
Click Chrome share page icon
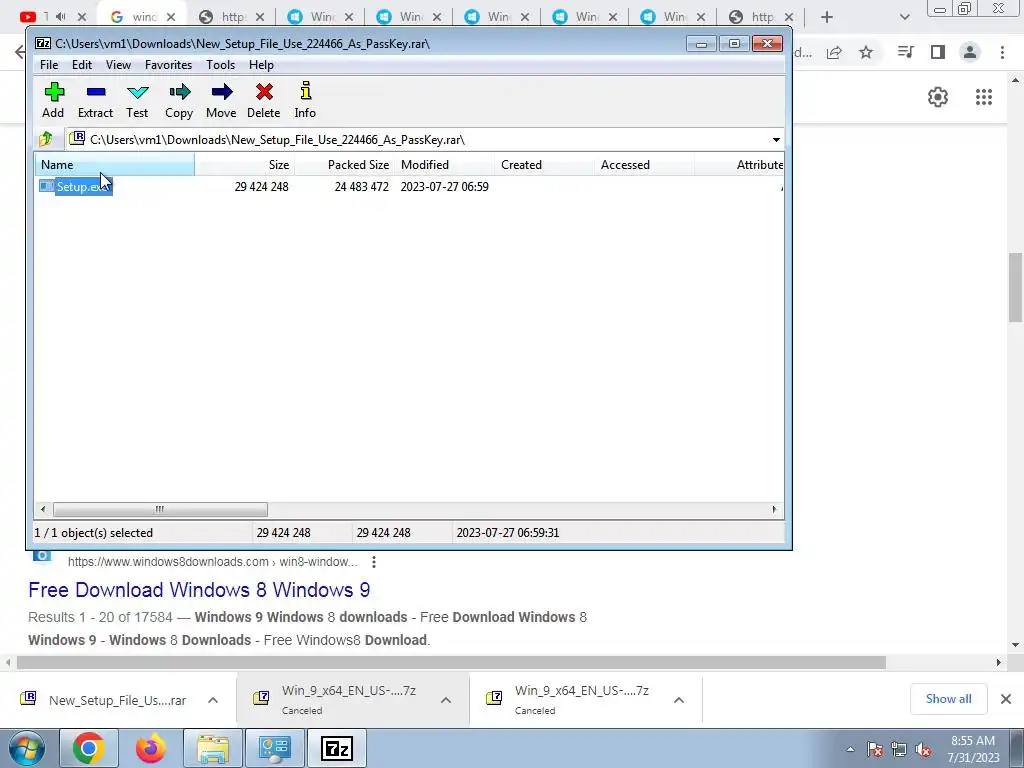[834, 52]
